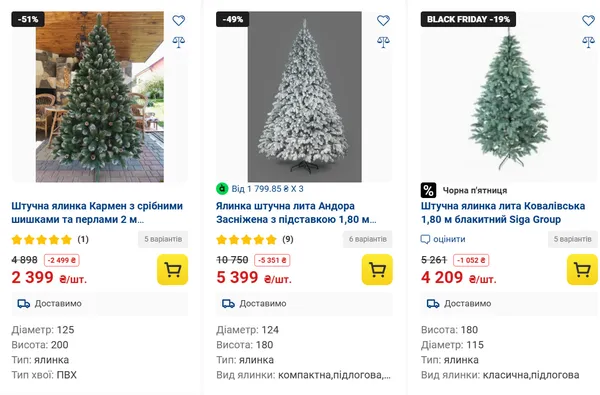600x395 pixels.
Task: Add Андора tree to favorites with heart icon
Action: tap(383, 20)
